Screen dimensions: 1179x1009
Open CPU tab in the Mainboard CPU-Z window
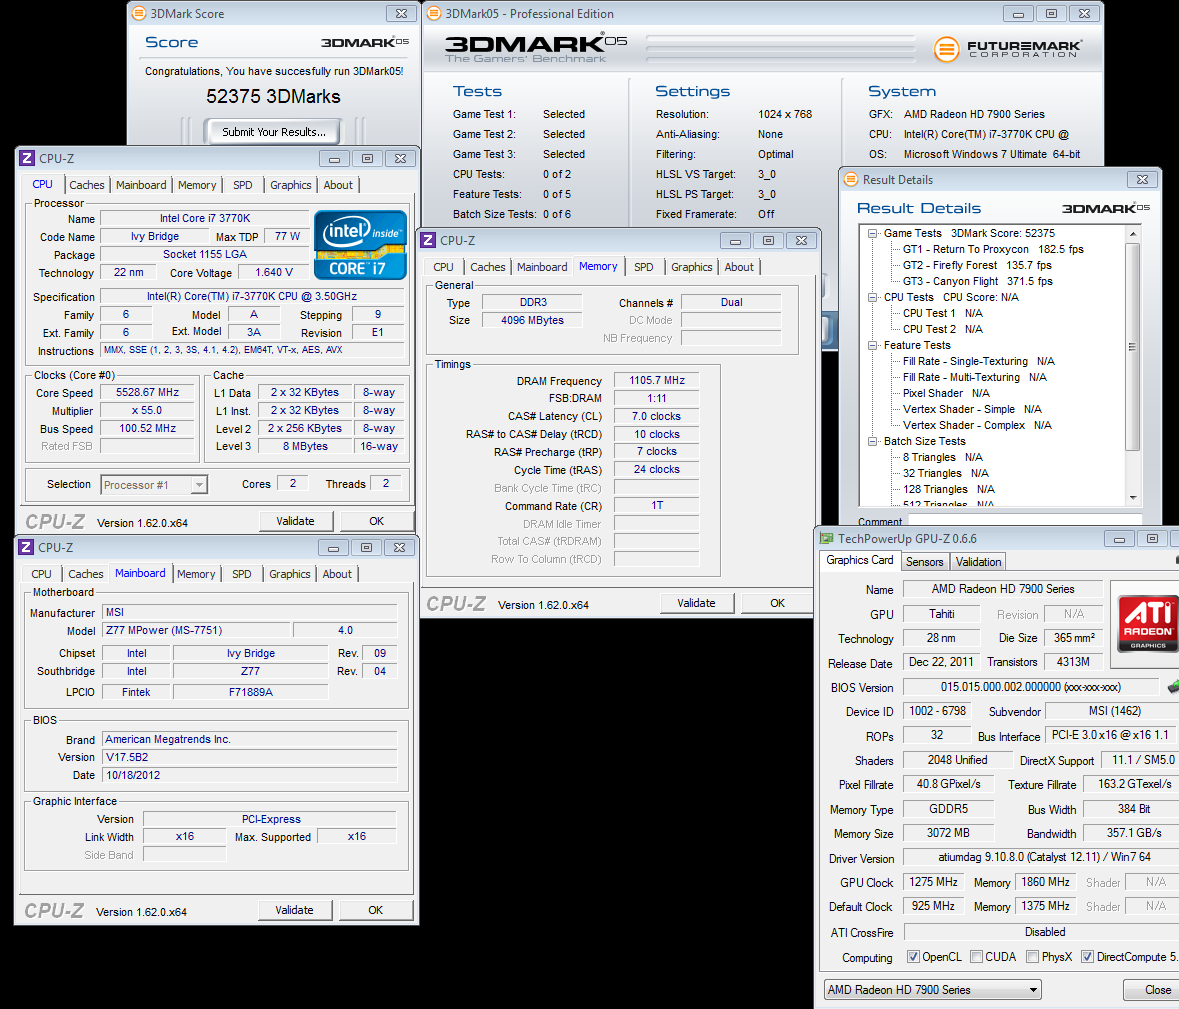coord(41,574)
